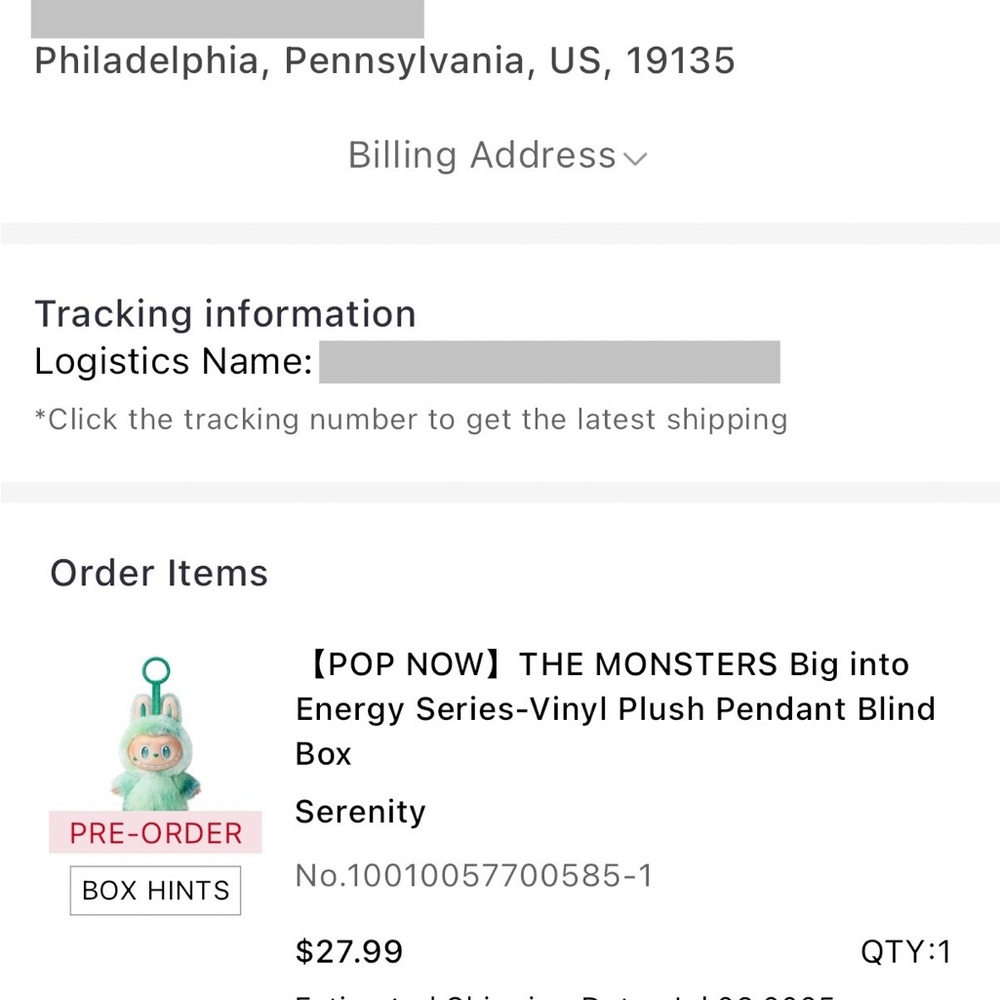The width and height of the screenshot is (1000, 1000).
Task: Click the order number No.10010057700585-1
Action: (x=473, y=876)
